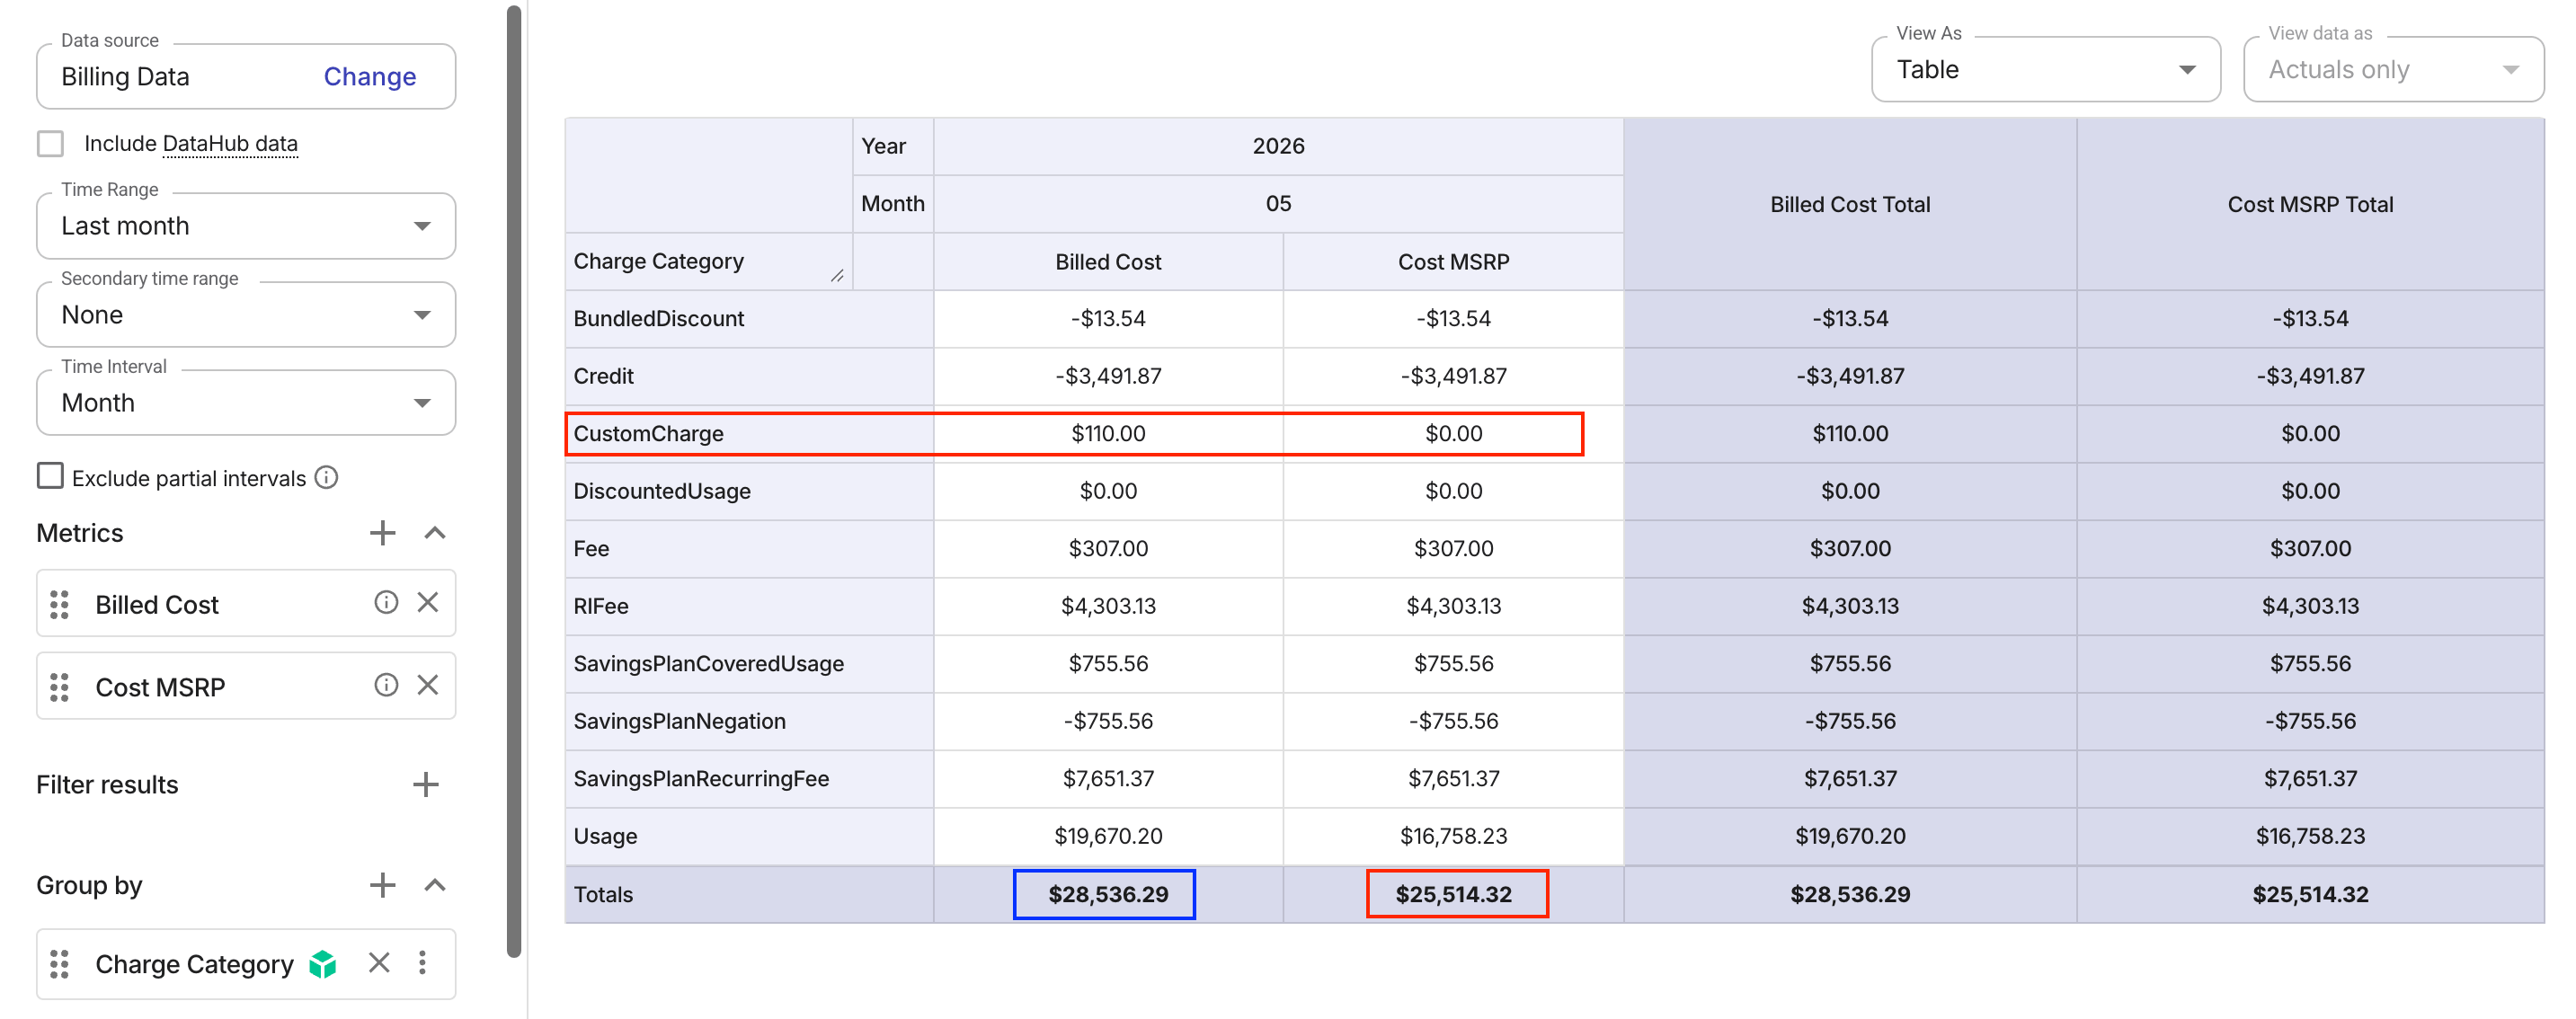
Task: Open the View As Table dropdown
Action: (2045, 69)
